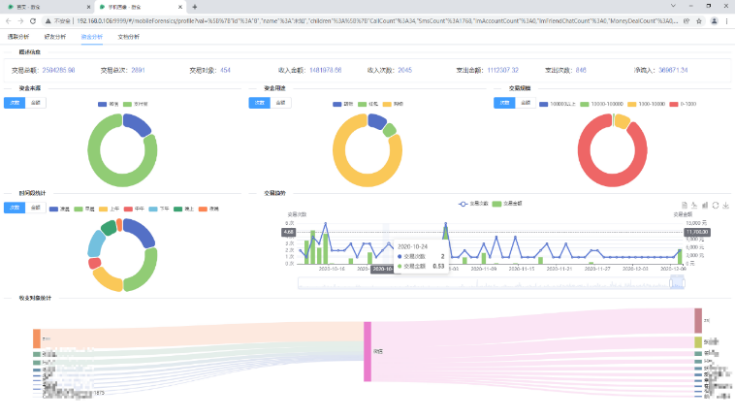Open the 通联分析 tab
Image resolution: width=735 pixels, height=419 pixels.
18,37
